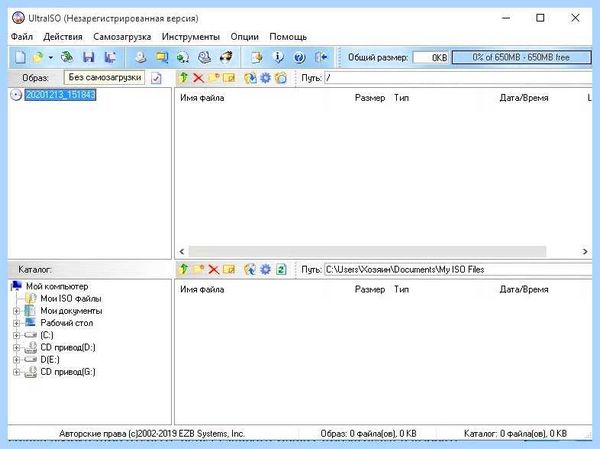Screen dimensions: 600x449
Task: Click add-to-image icon in the Каталог toolbar
Action: tap(250, 269)
